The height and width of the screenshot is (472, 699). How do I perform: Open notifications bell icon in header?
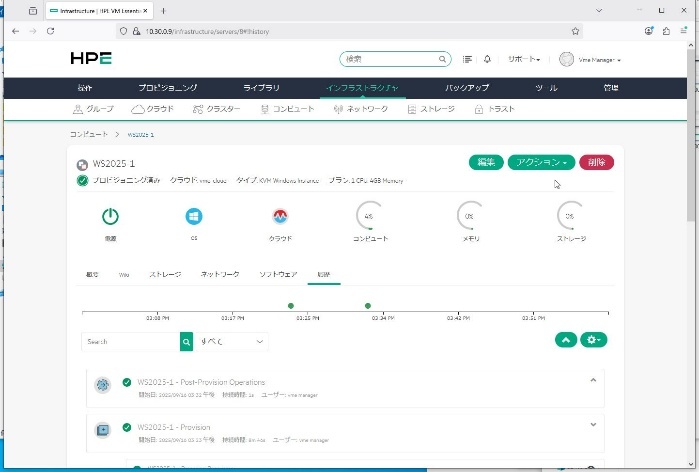tap(487, 60)
